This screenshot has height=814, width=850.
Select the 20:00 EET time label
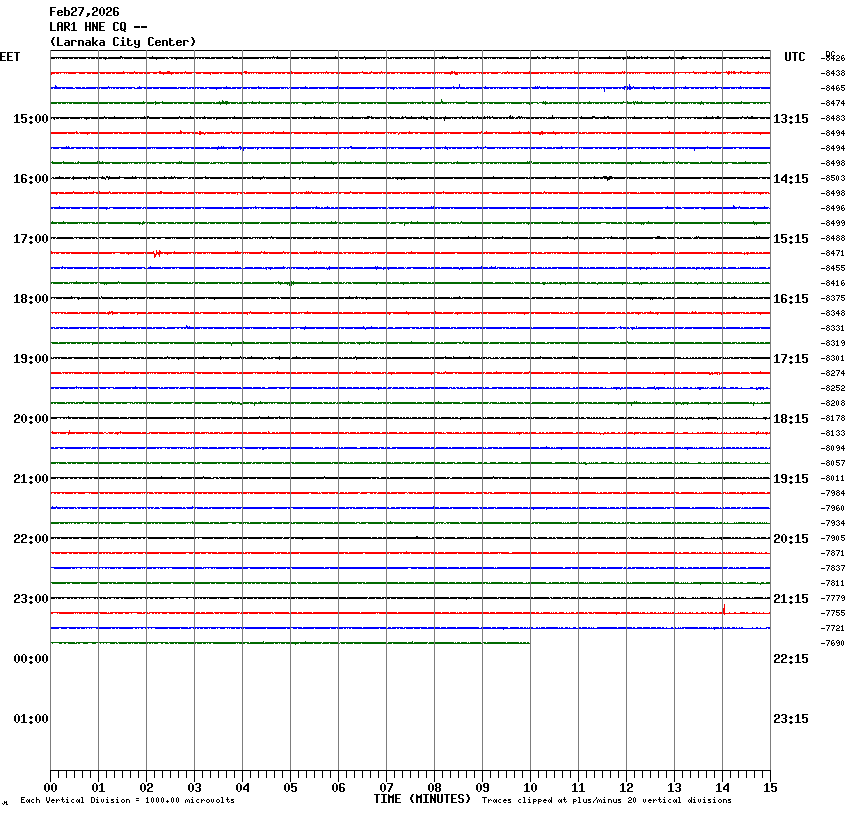(30, 419)
